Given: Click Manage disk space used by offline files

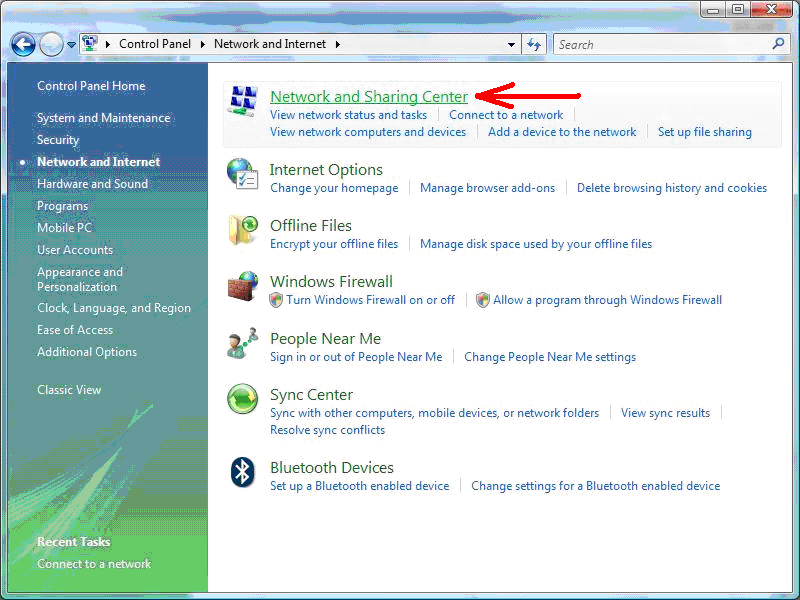Looking at the screenshot, I should click(536, 244).
